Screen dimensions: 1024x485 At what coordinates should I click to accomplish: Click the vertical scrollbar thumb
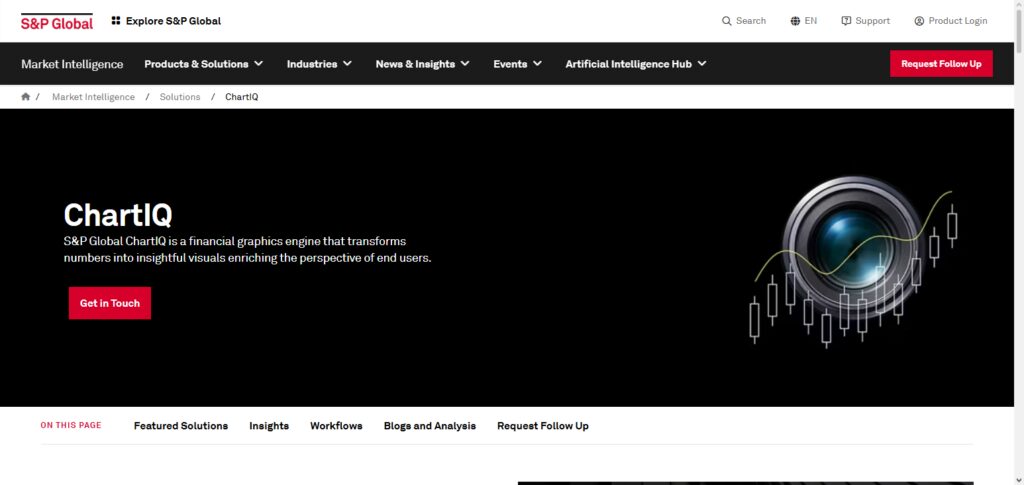pyautogui.click(x=1019, y=31)
